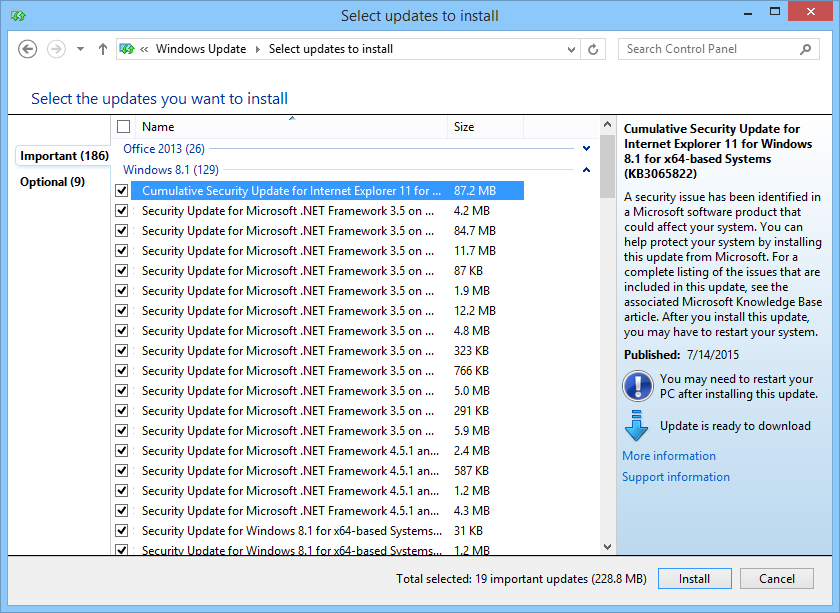
Task: Click the scroll down arrow of update list
Action: pyautogui.click(x=607, y=547)
